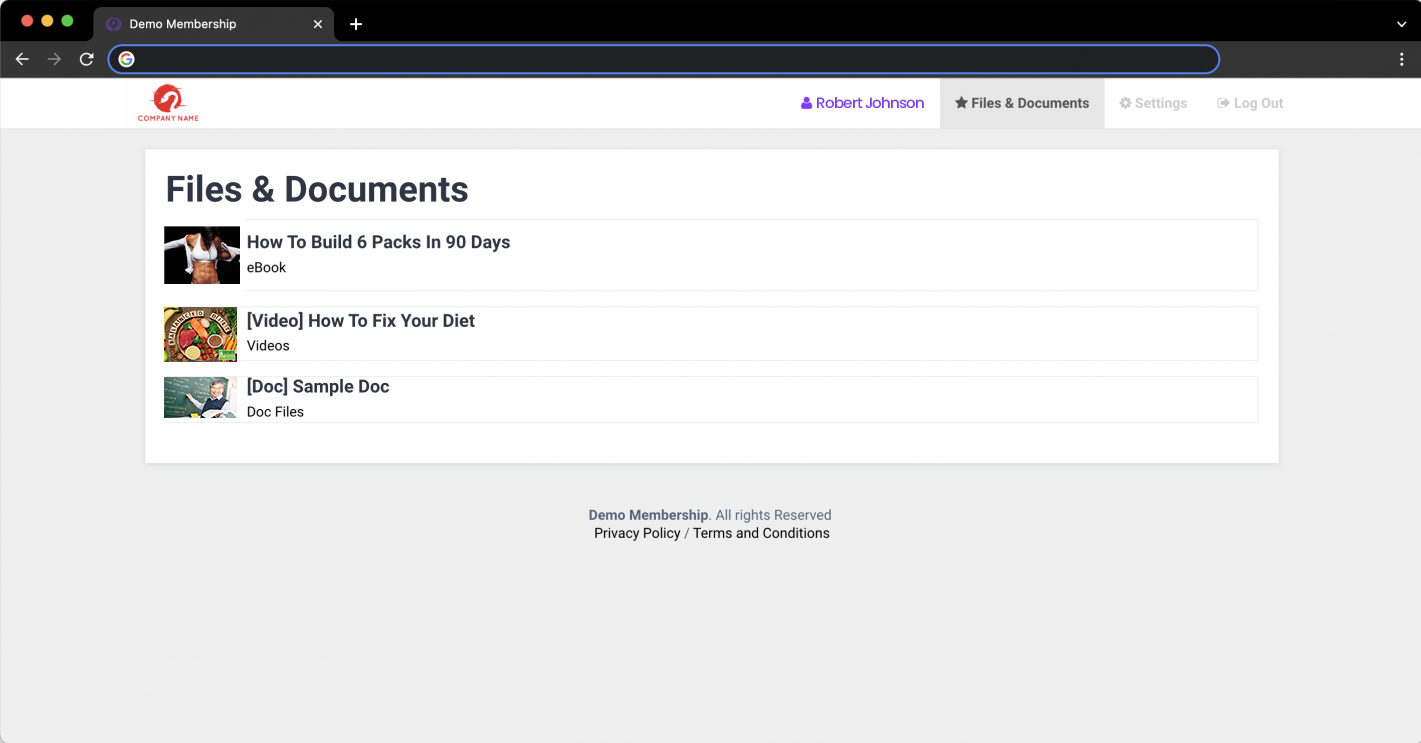Click the Google icon in address bar
The height and width of the screenshot is (743, 1421).
coord(127,60)
